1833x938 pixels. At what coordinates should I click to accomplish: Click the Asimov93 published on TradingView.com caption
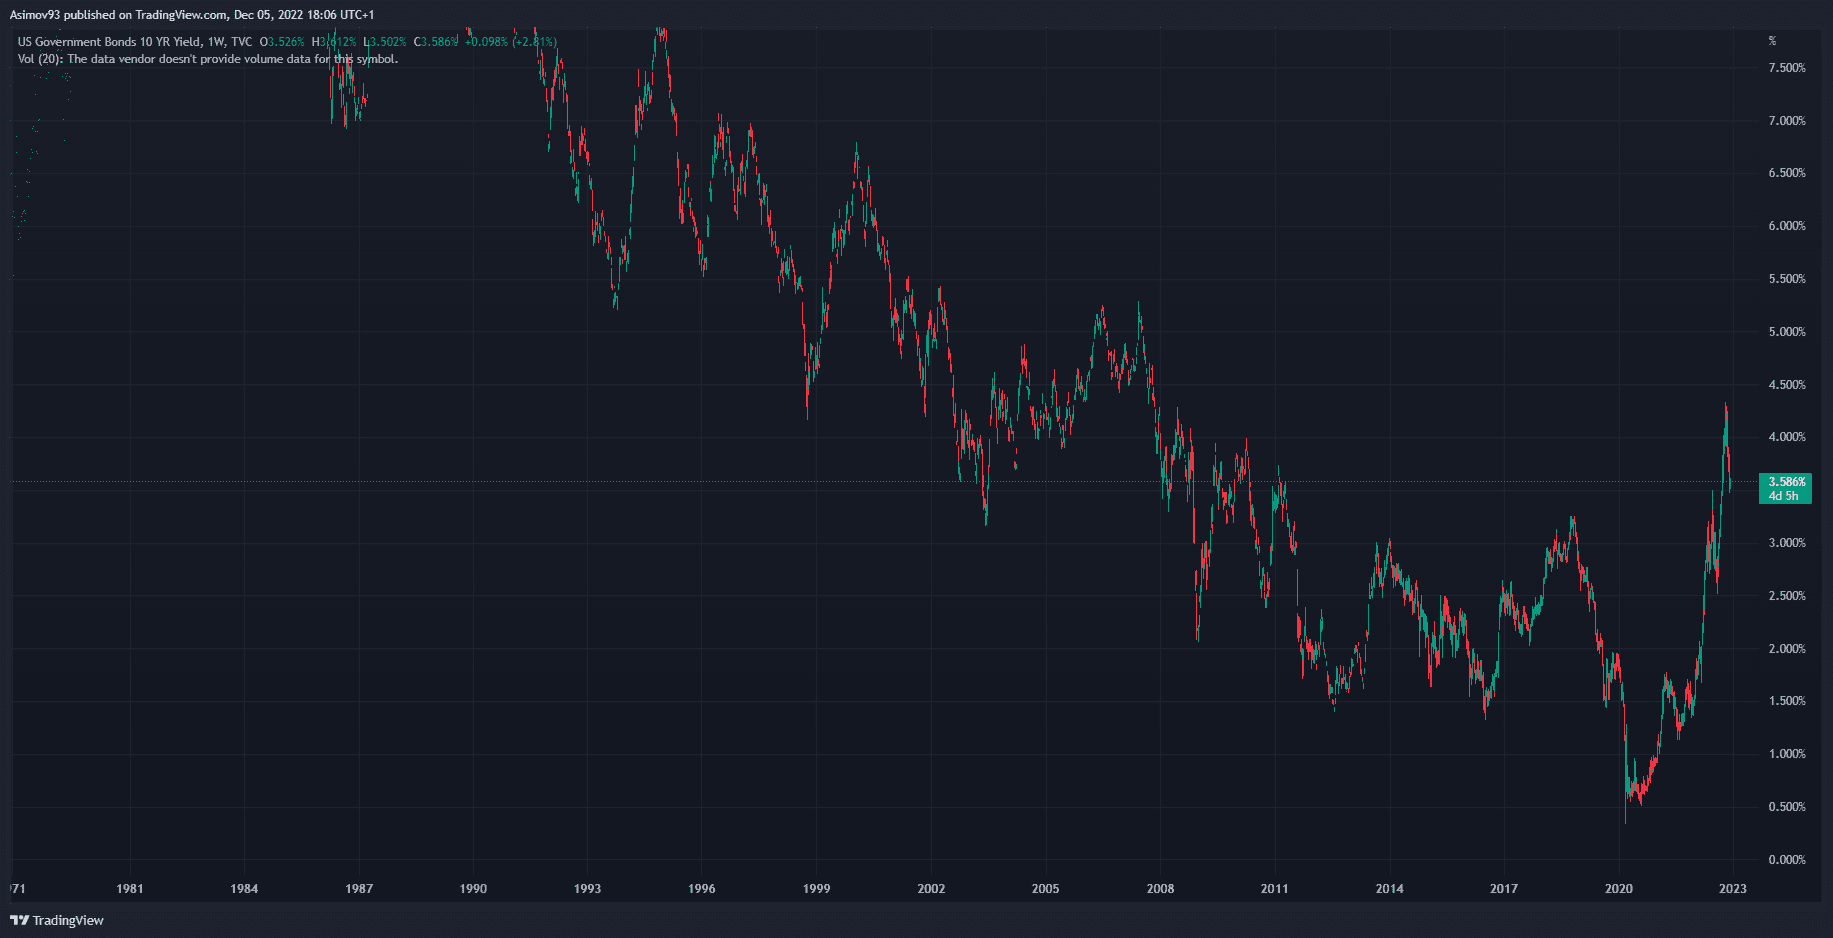pos(192,15)
